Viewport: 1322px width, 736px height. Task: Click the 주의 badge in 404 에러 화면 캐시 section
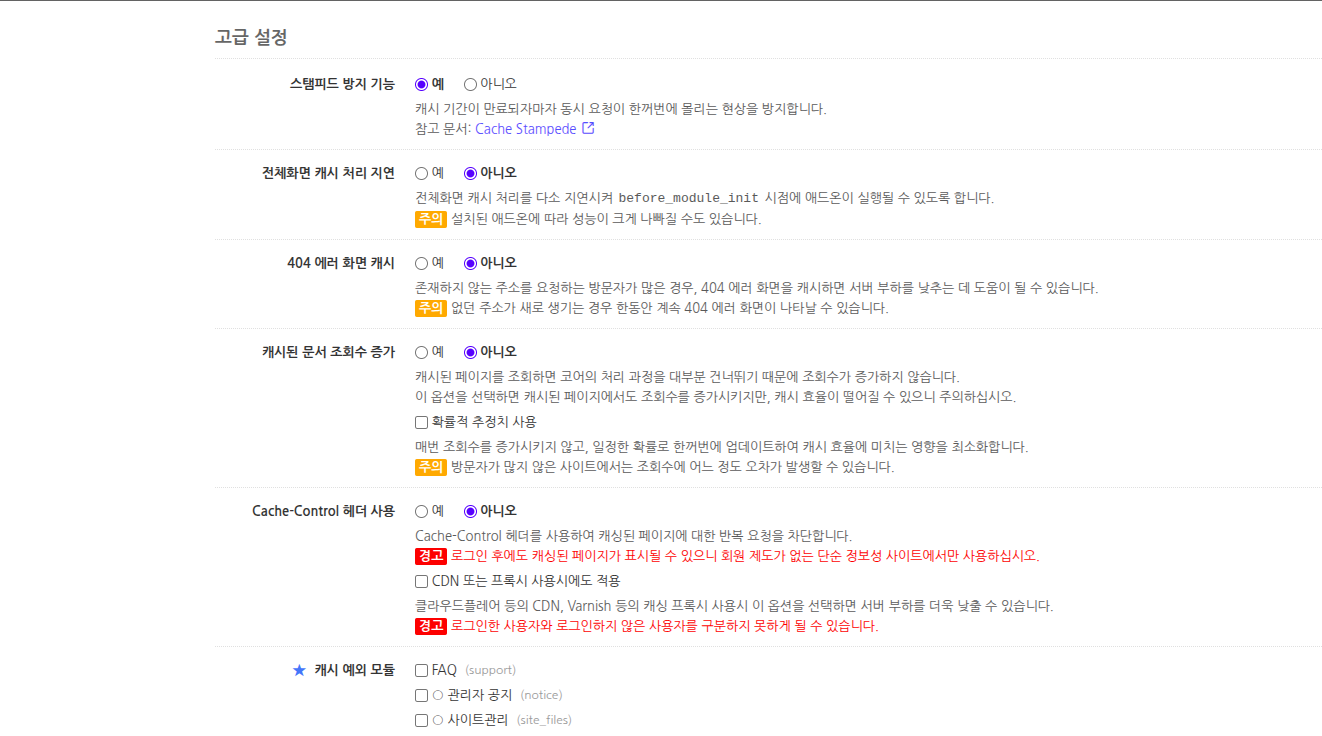[x=430, y=309]
